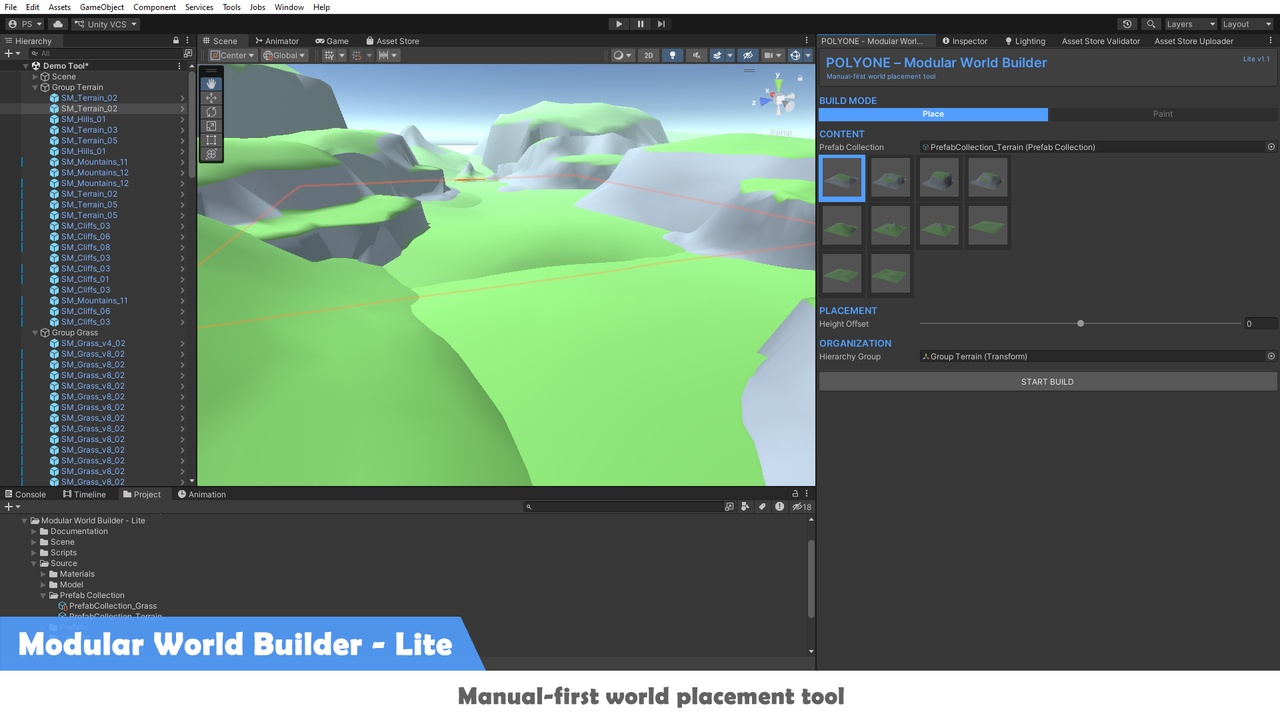The height and width of the screenshot is (720, 1280).
Task: Select the Transform tool
Action: (211, 154)
